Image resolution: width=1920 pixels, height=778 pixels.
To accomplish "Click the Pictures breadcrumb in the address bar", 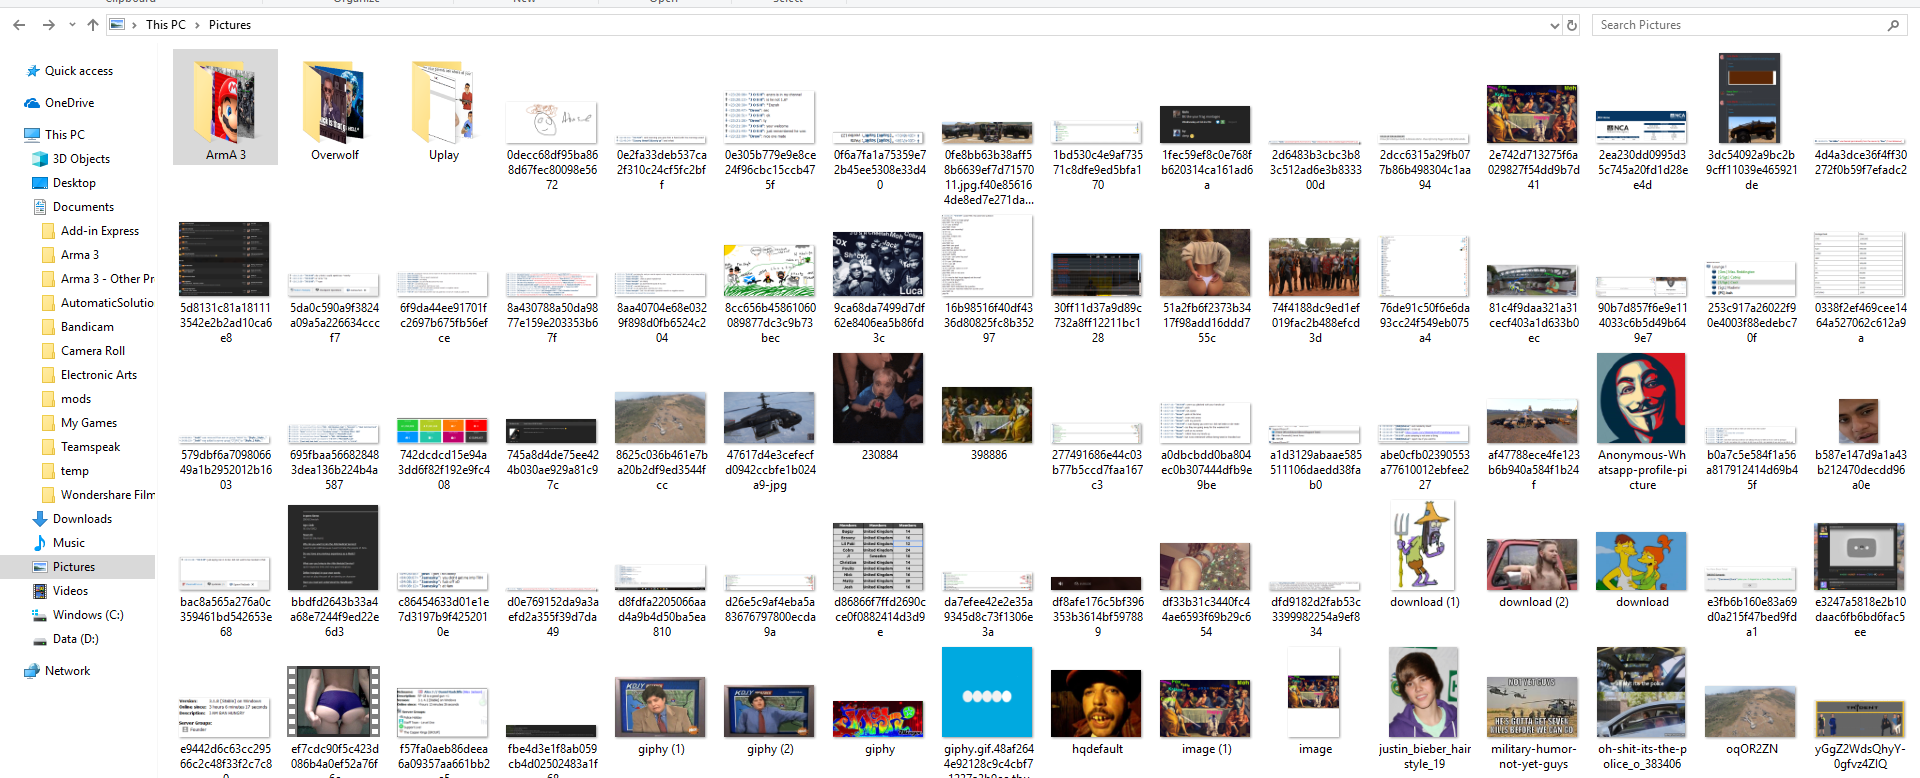I will coord(230,25).
